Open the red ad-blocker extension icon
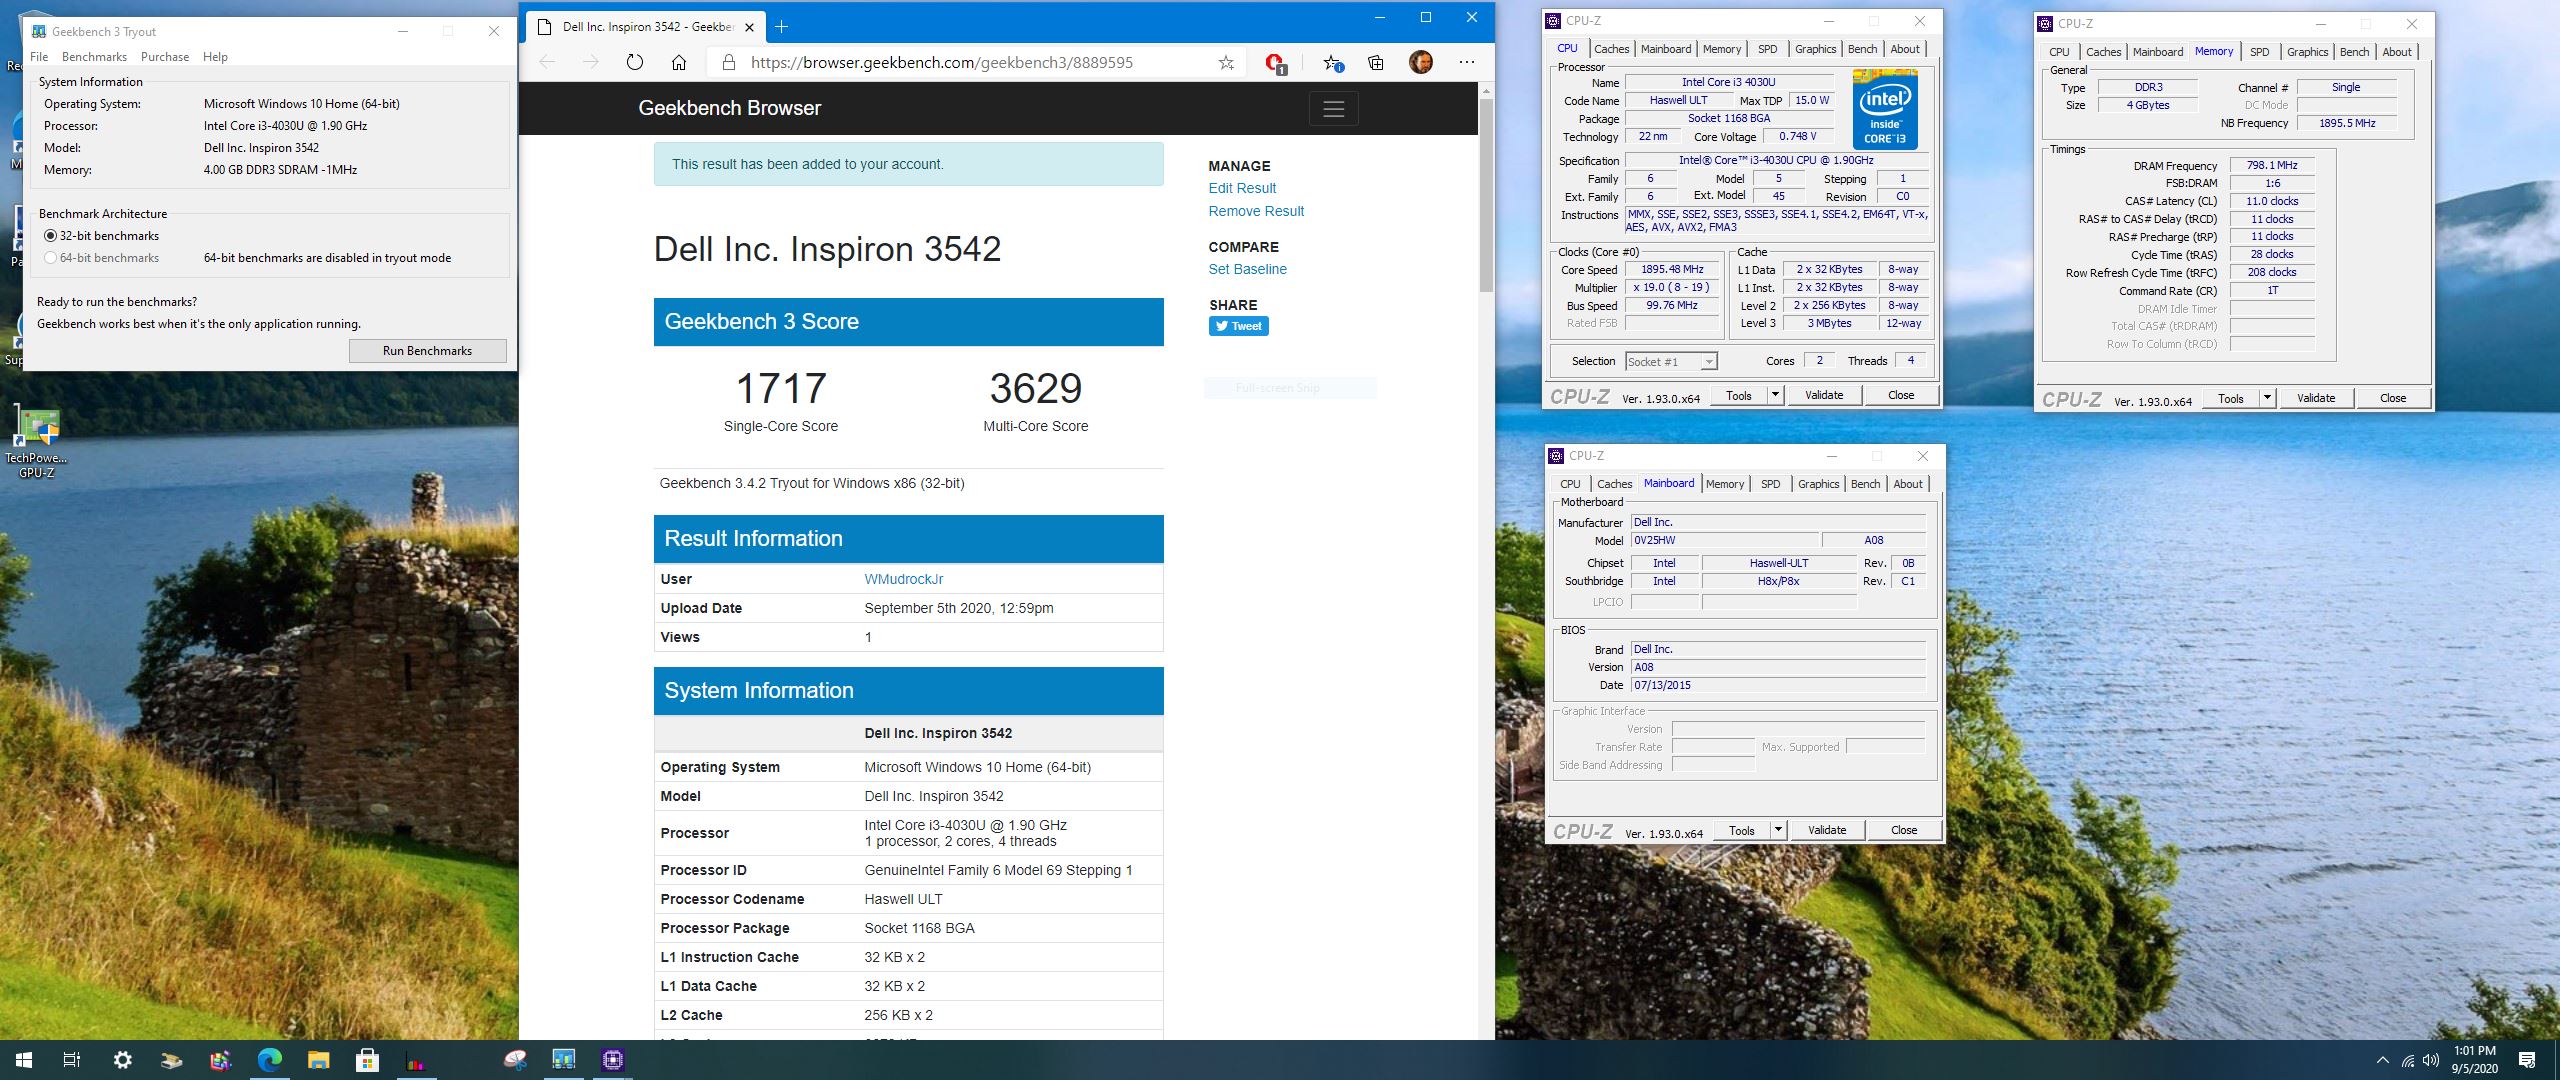Image resolution: width=2560 pixels, height=1080 pixels. [x=1275, y=63]
